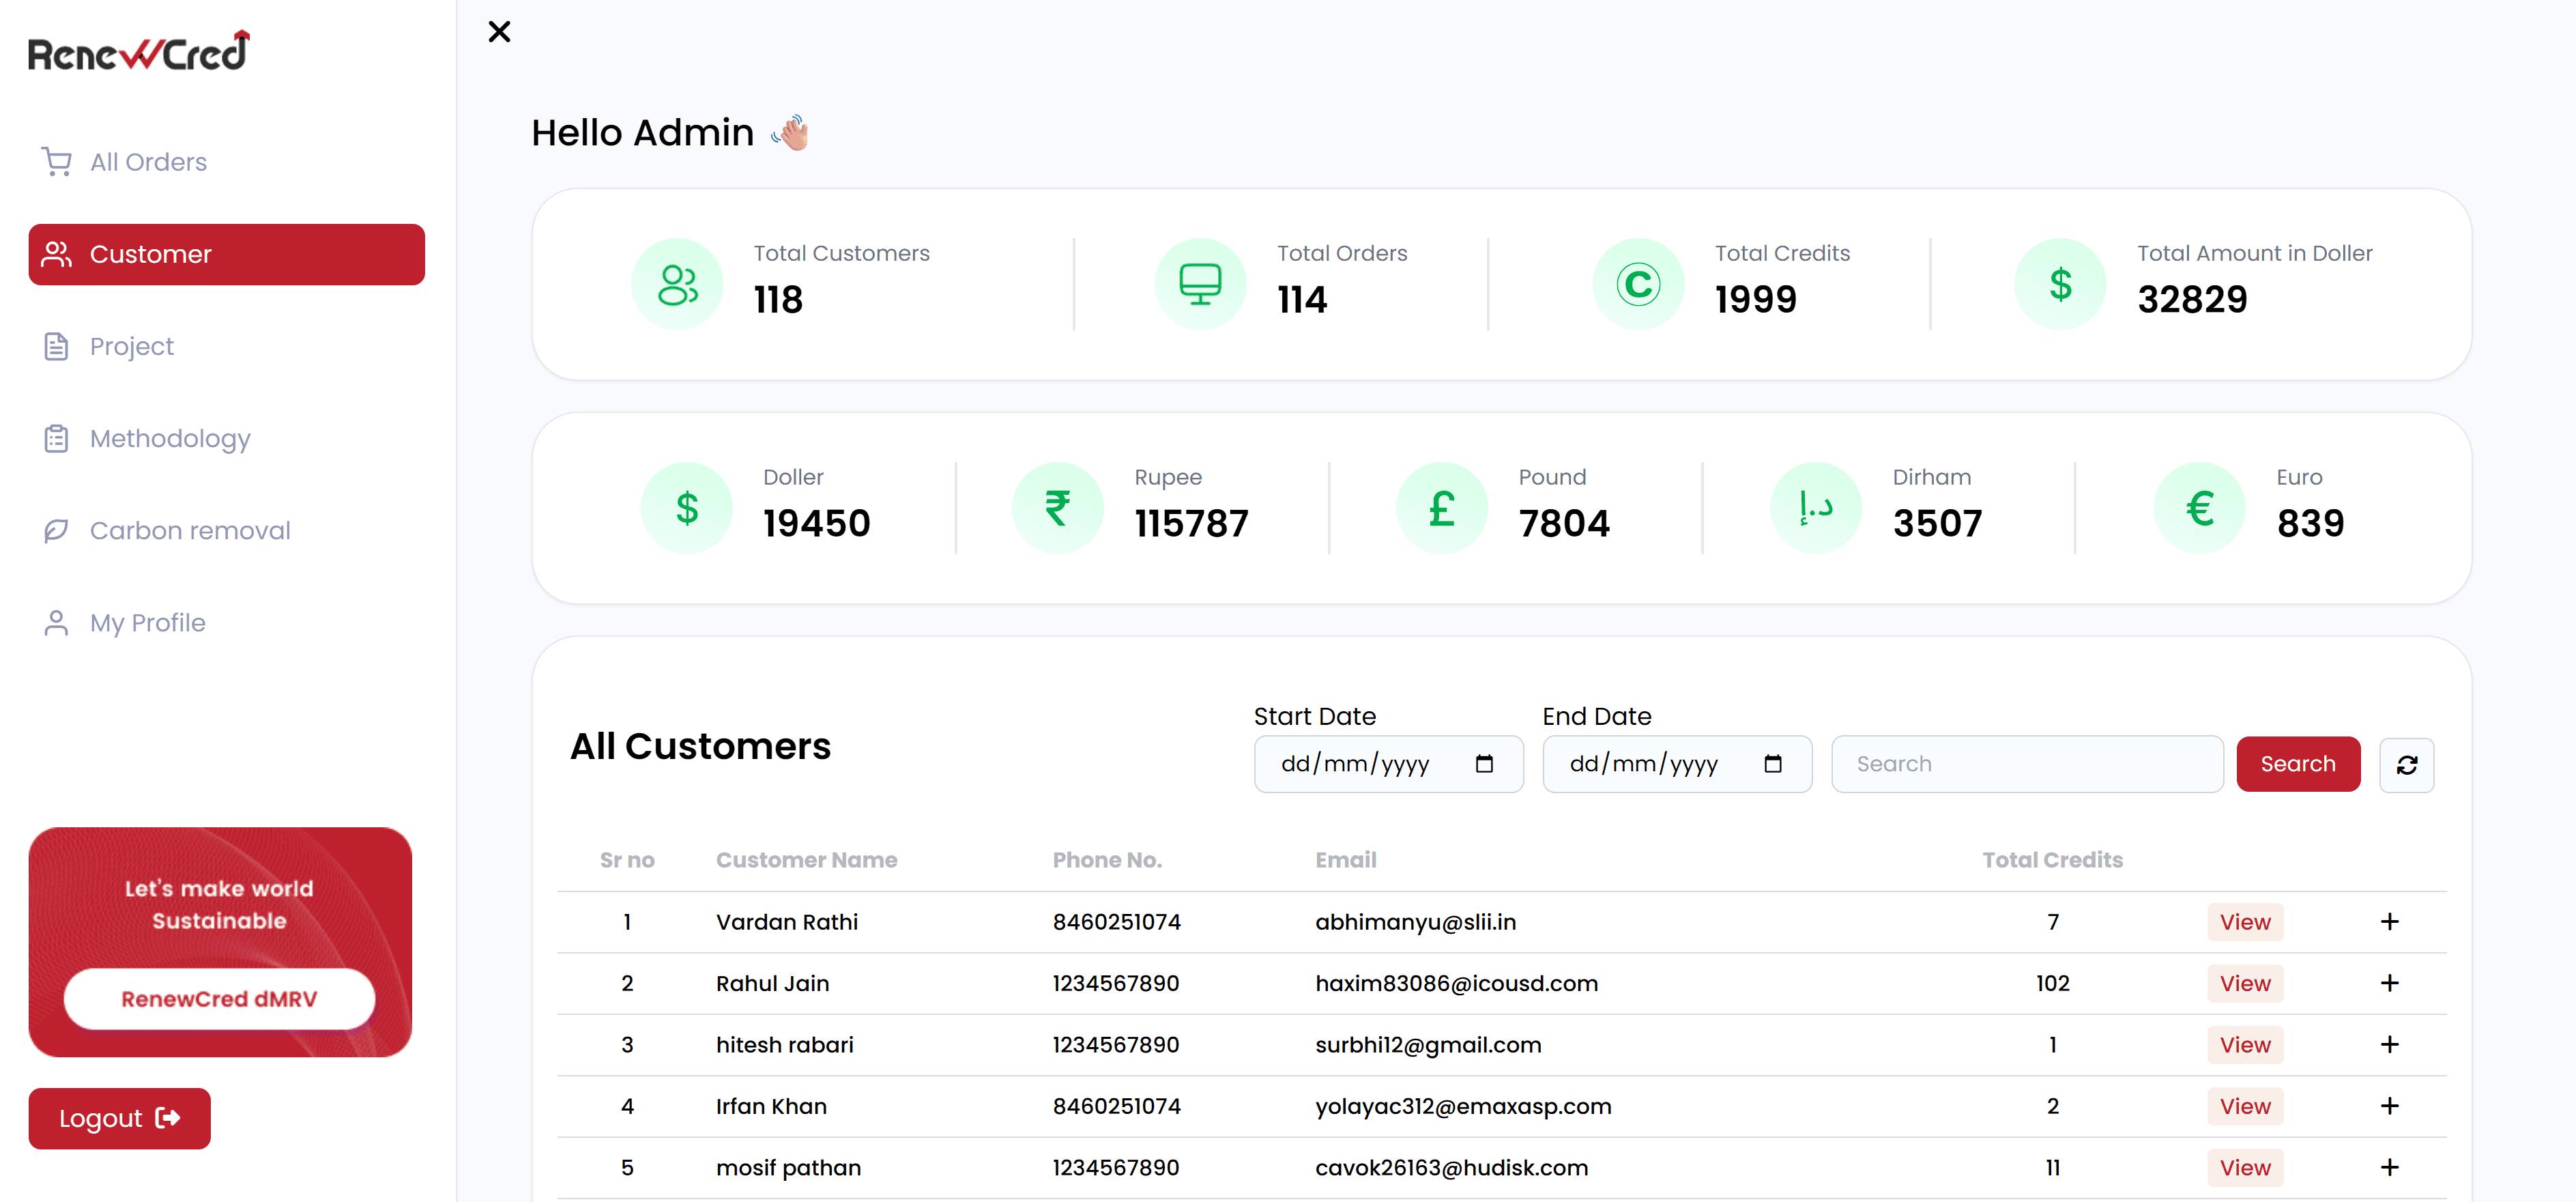
Task: Open Start Date calendar picker icon
Action: pyautogui.click(x=1483, y=764)
